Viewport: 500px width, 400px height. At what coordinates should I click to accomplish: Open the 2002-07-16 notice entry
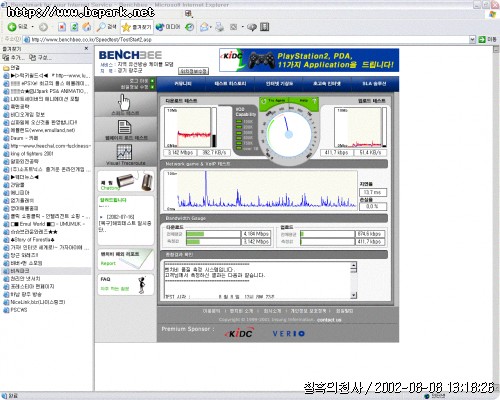click(125, 223)
